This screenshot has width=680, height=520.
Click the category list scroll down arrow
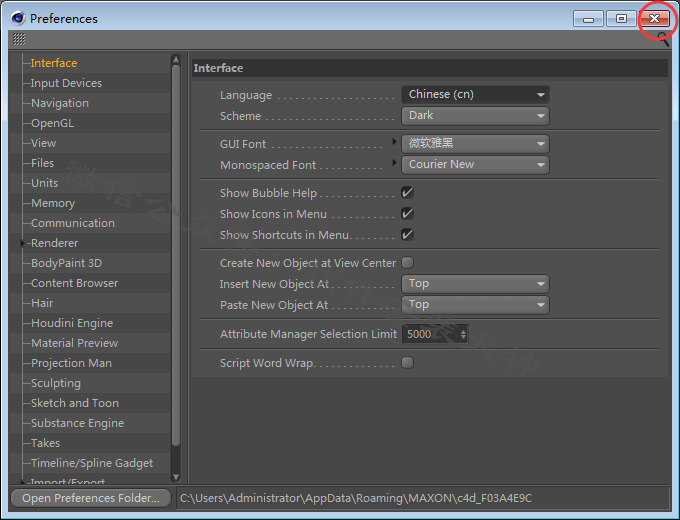click(x=176, y=477)
